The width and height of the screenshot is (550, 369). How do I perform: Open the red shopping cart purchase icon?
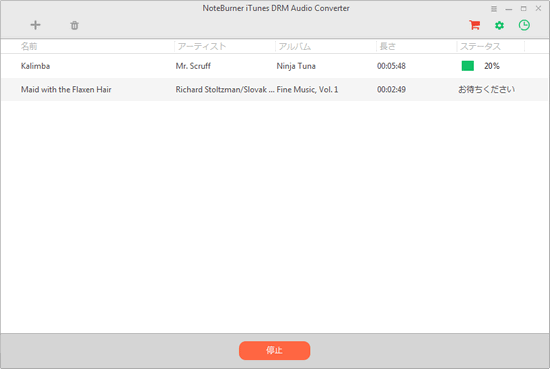(474, 25)
